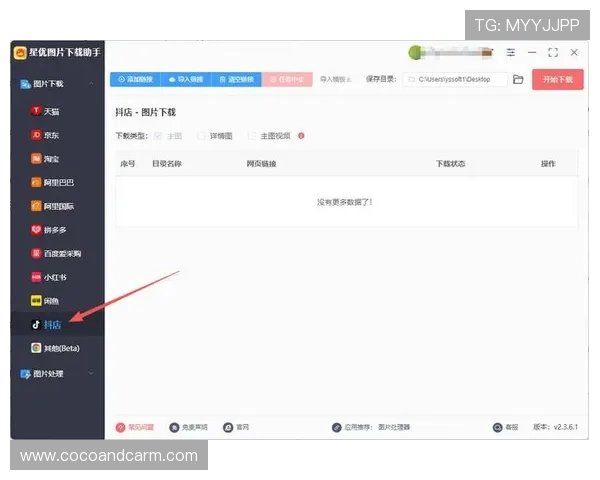The image size is (600, 480).
Task: Start the download with 开始下载
Action: (x=558, y=79)
